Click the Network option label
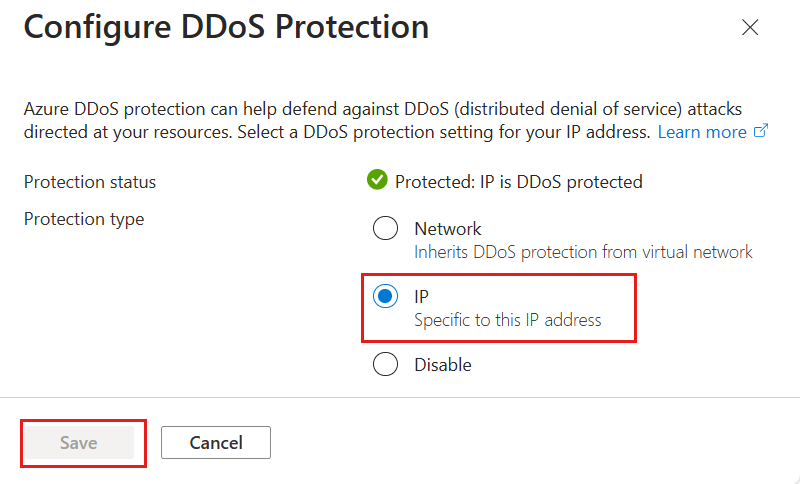The image size is (800, 484). tap(448, 229)
